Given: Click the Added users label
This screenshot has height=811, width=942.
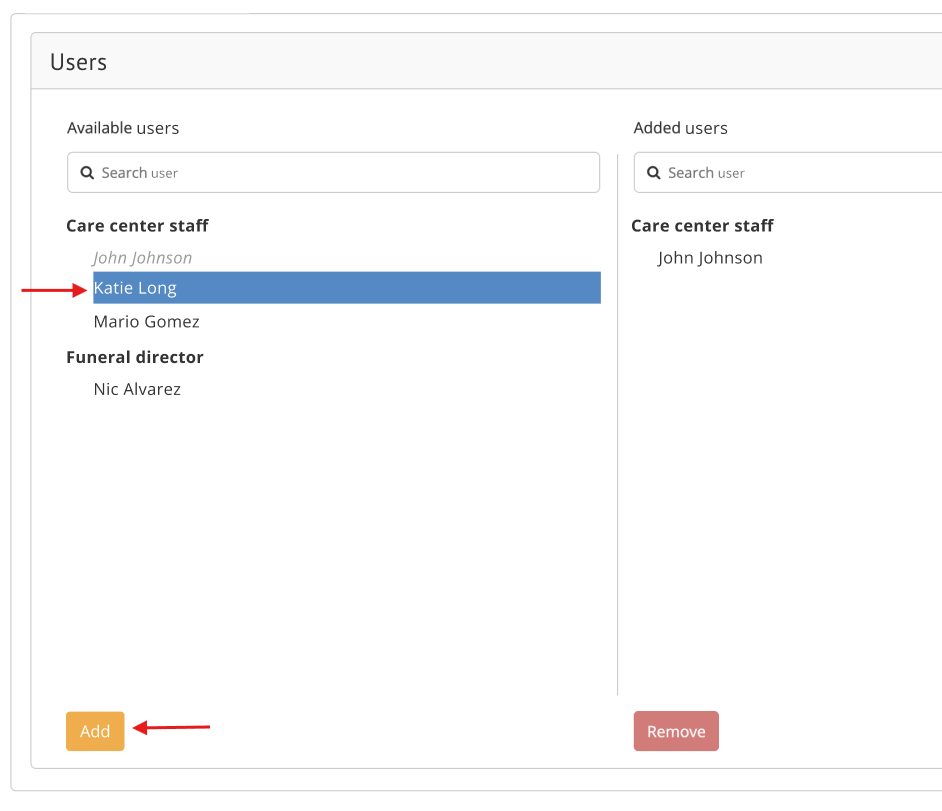Looking at the screenshot, I should 680,128.
